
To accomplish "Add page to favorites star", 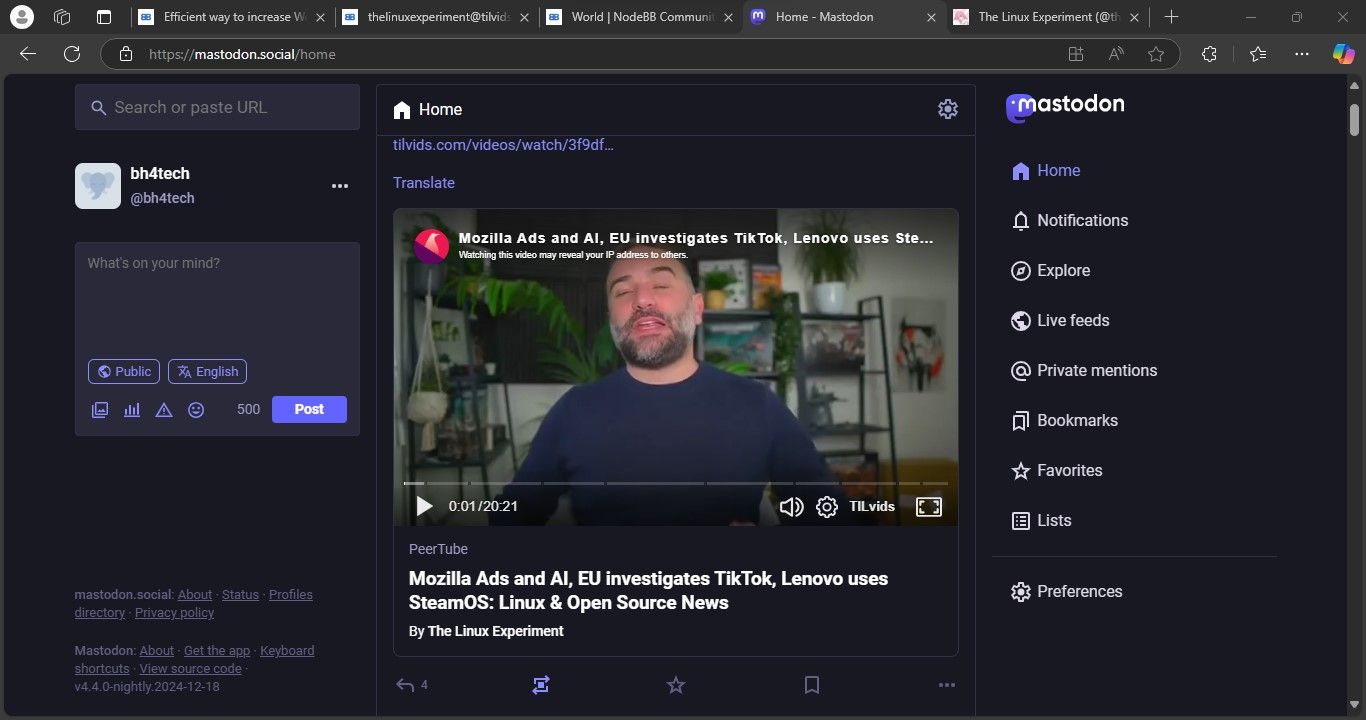I will click(x=1156, y=54).
